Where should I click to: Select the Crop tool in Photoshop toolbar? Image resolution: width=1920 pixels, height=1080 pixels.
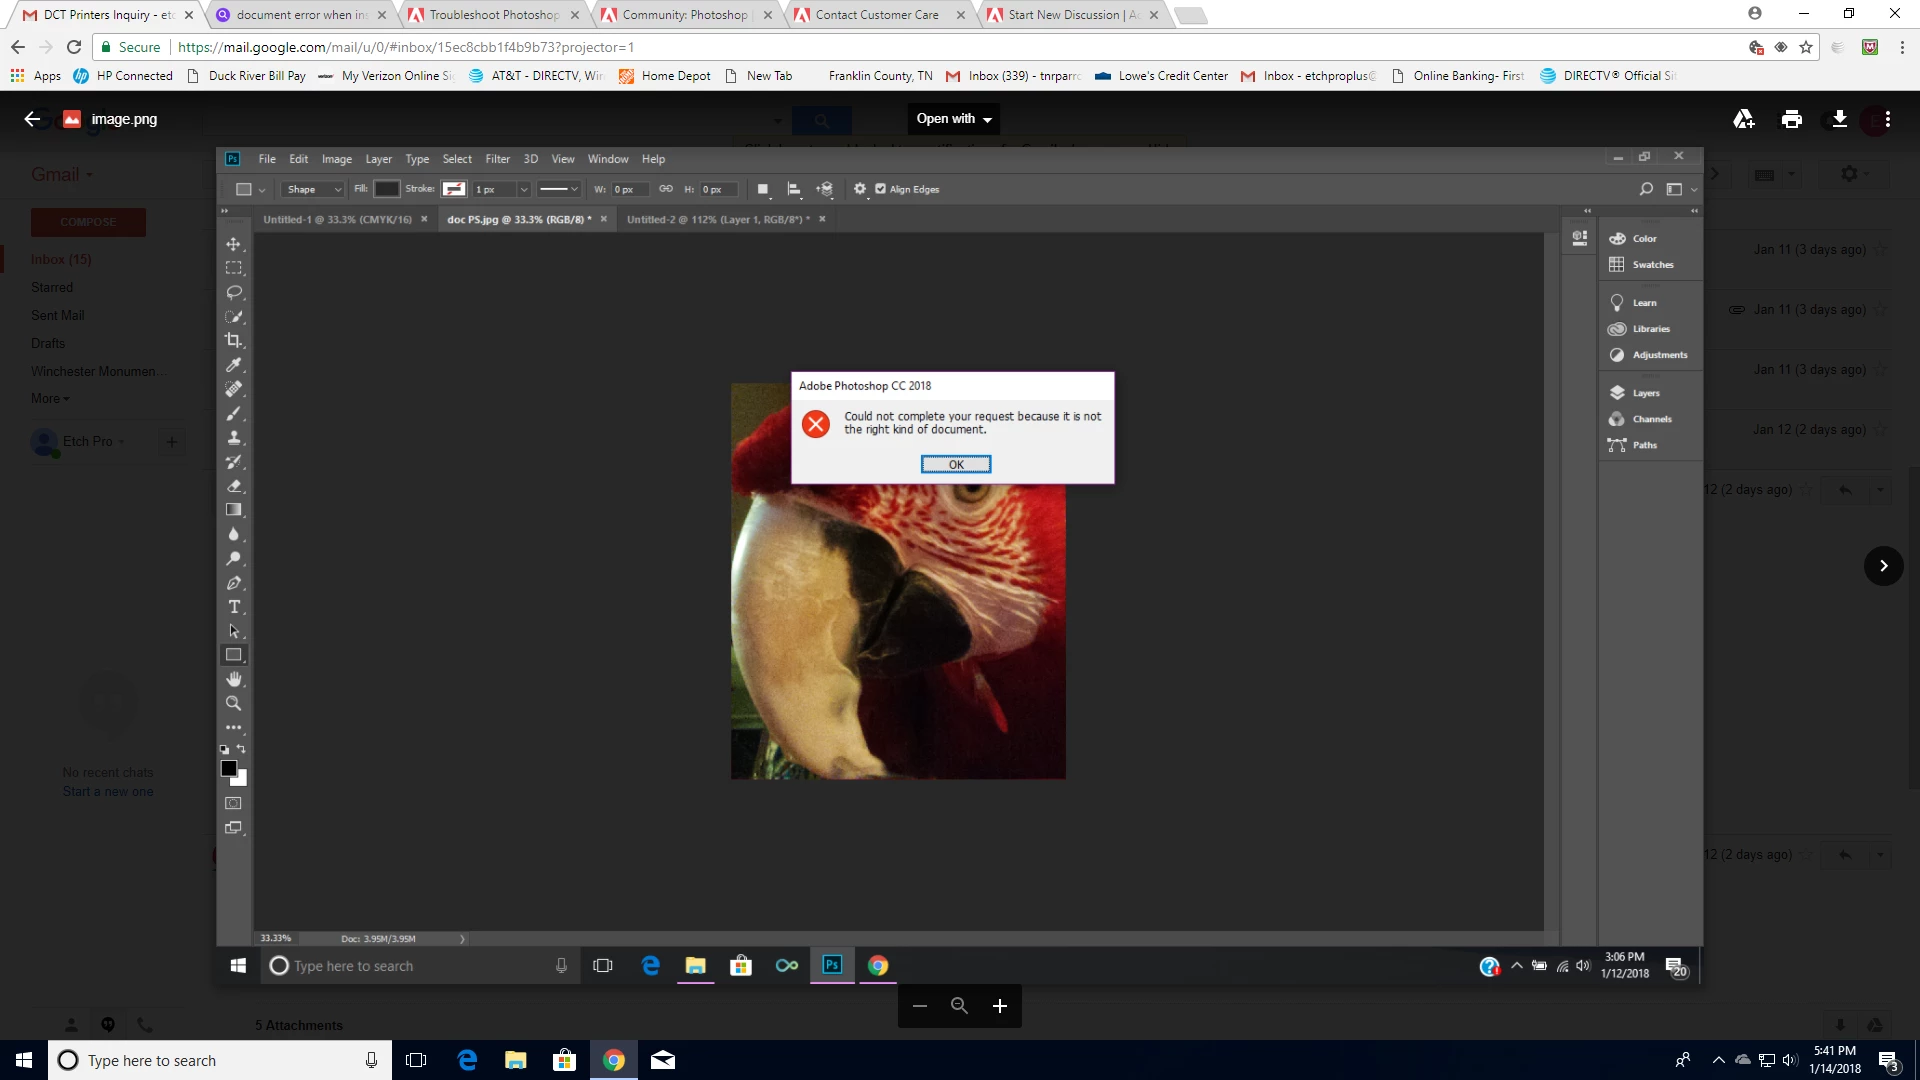[x=233, y=341]
